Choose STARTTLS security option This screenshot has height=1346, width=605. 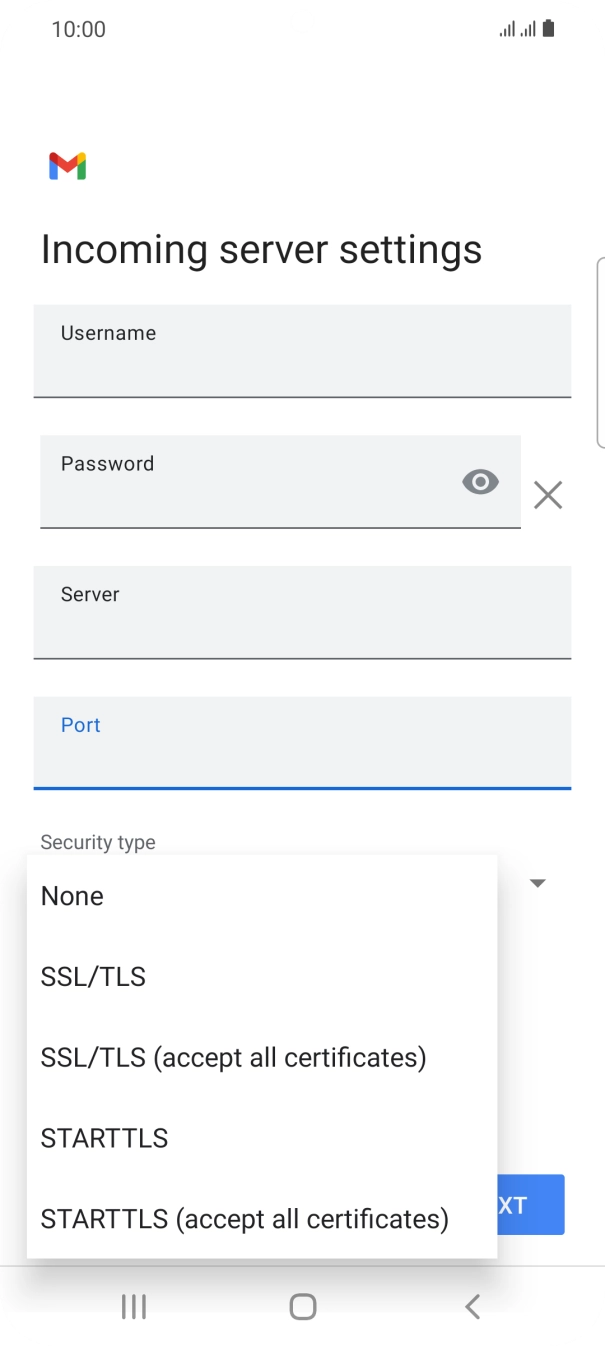pos(104,1138)
